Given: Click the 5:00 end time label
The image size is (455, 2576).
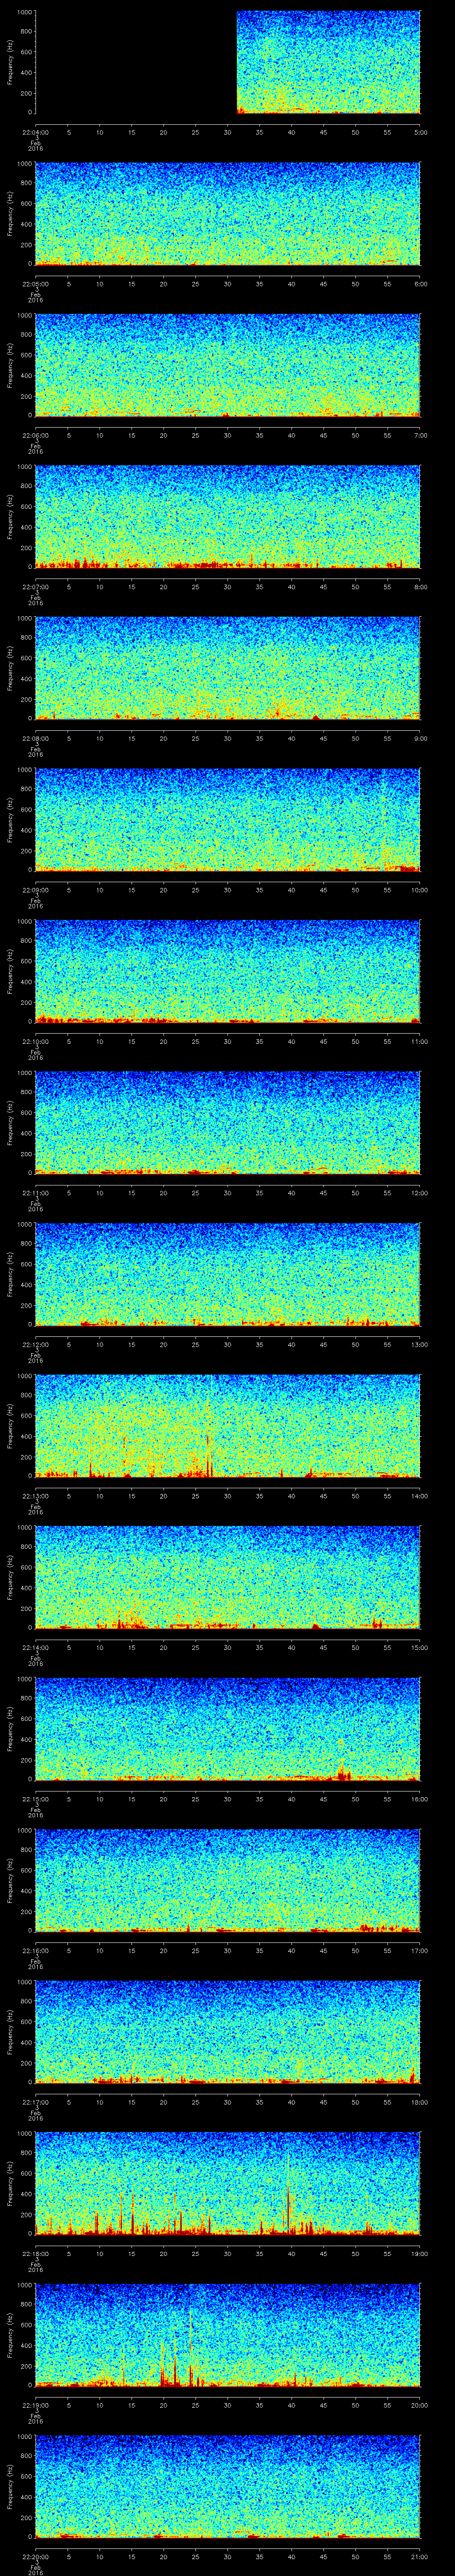Looking at the screenshot, I should pyautogui.click(x=420, y=132).
